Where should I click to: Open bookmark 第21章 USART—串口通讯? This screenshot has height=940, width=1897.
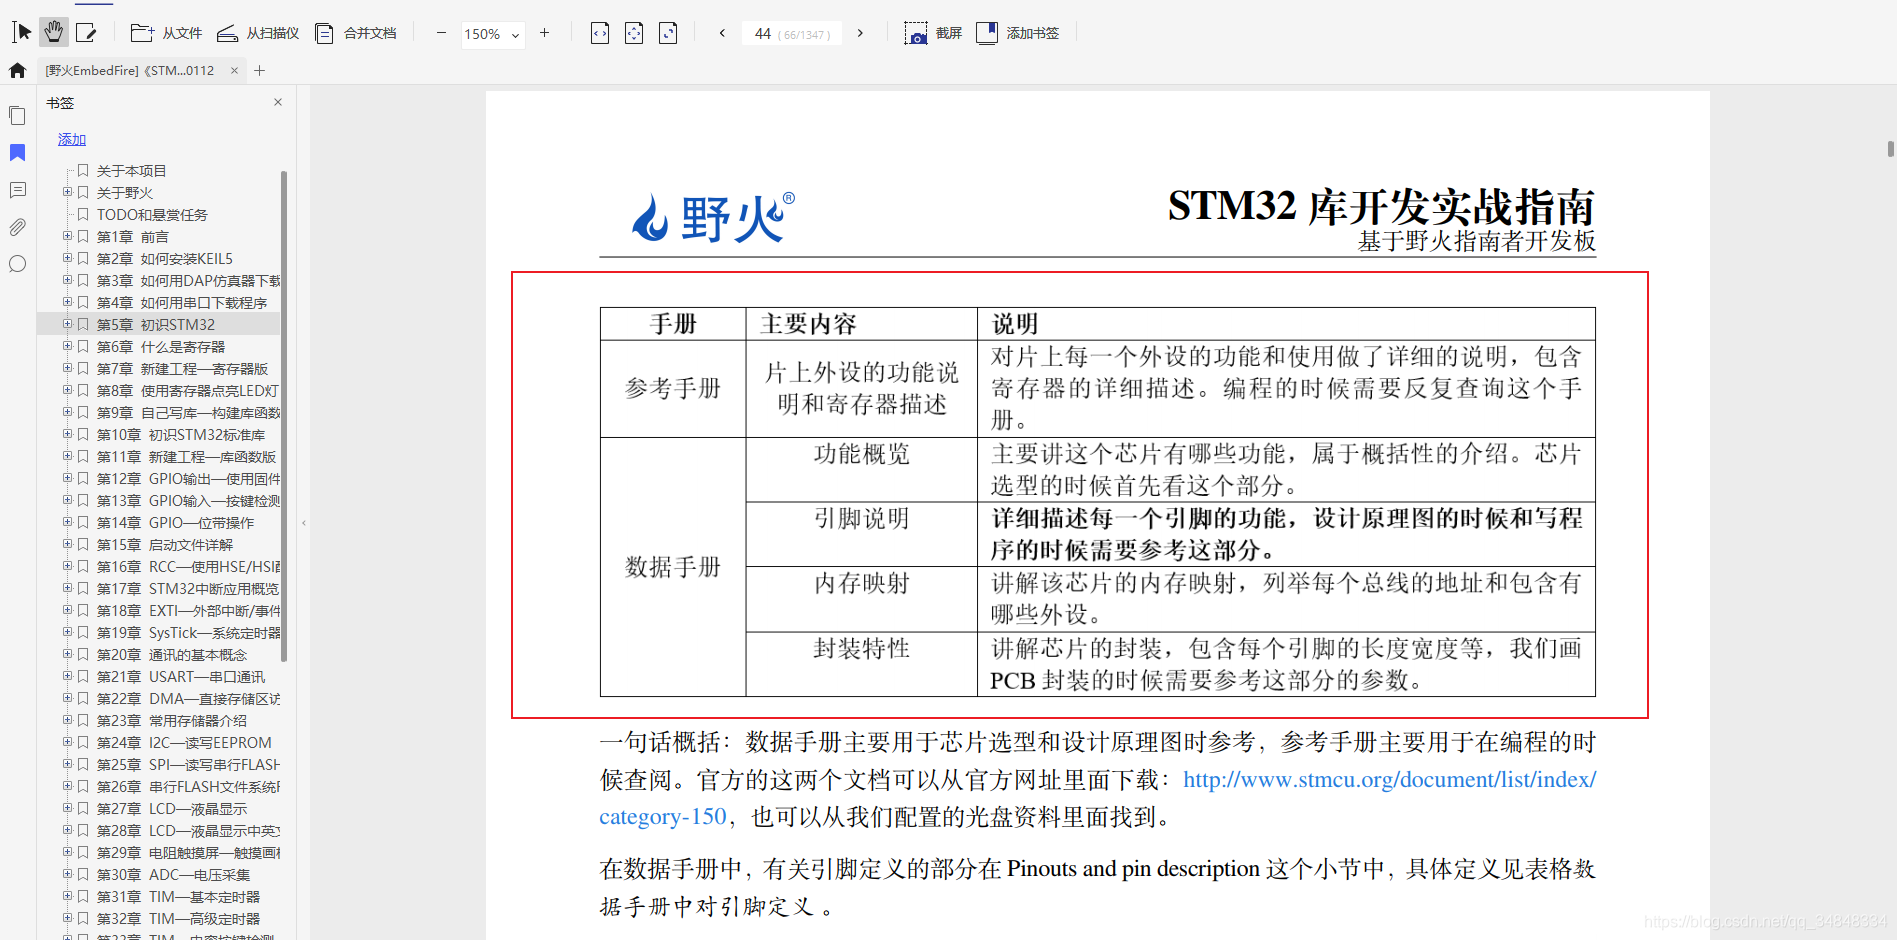(181, 677)
